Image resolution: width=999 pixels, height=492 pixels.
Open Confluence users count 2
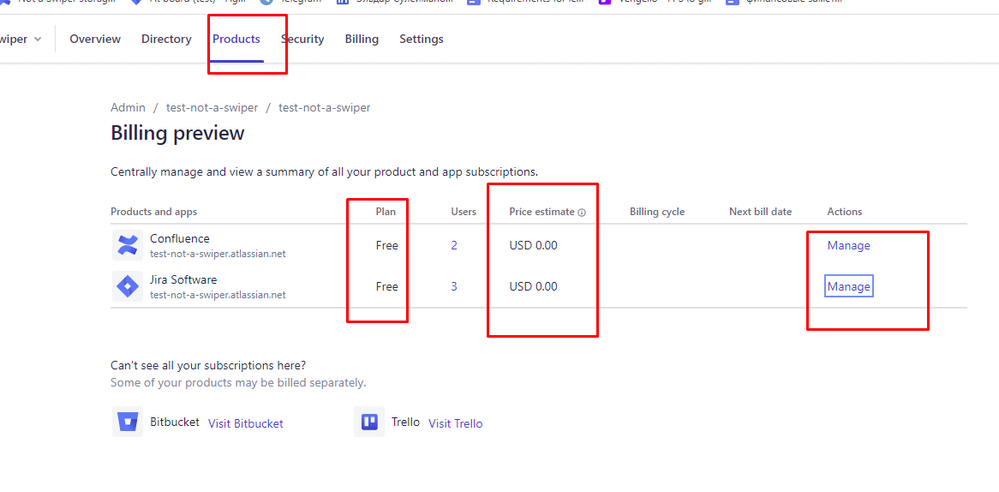point(454,245)
